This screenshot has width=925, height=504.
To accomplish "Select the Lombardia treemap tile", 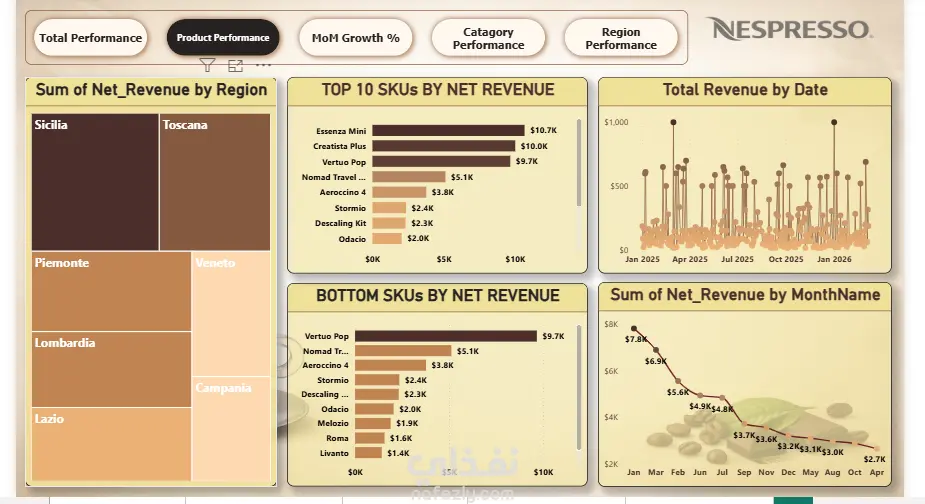I will pyautogui.click(x=111, y=369).
